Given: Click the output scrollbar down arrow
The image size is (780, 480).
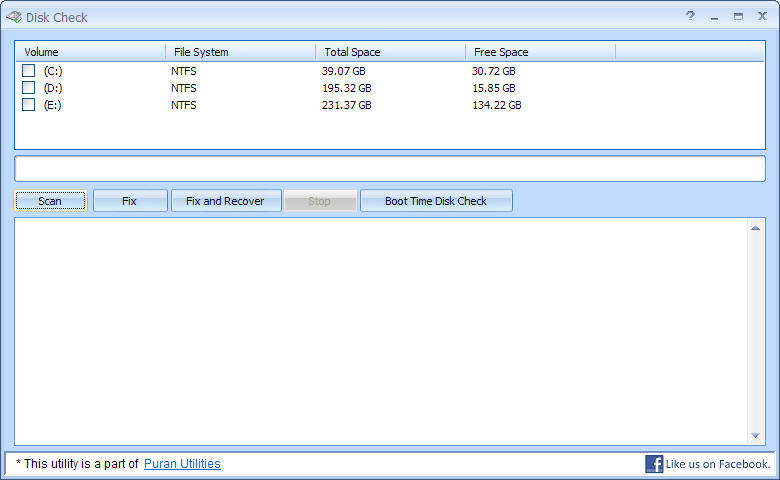Looking at the screenshot, I should [755, 436].
